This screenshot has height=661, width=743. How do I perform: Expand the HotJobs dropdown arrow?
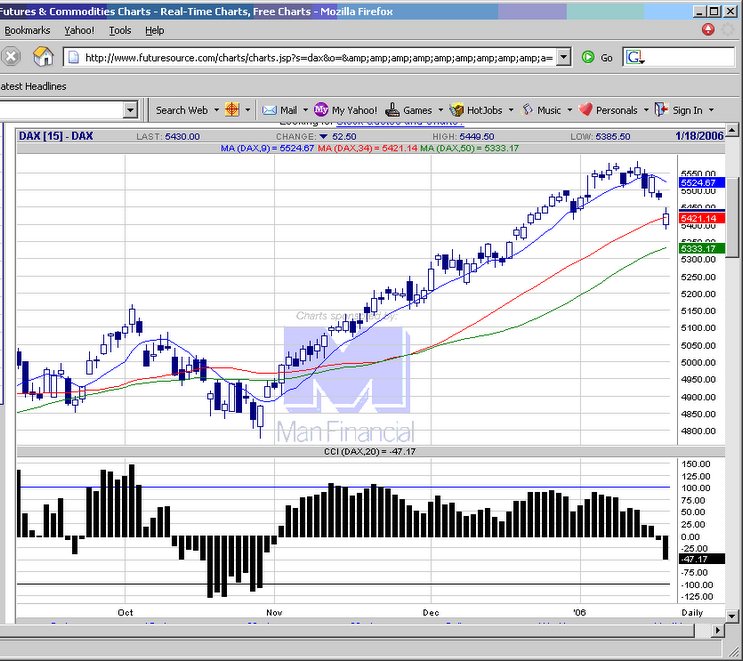511,110
